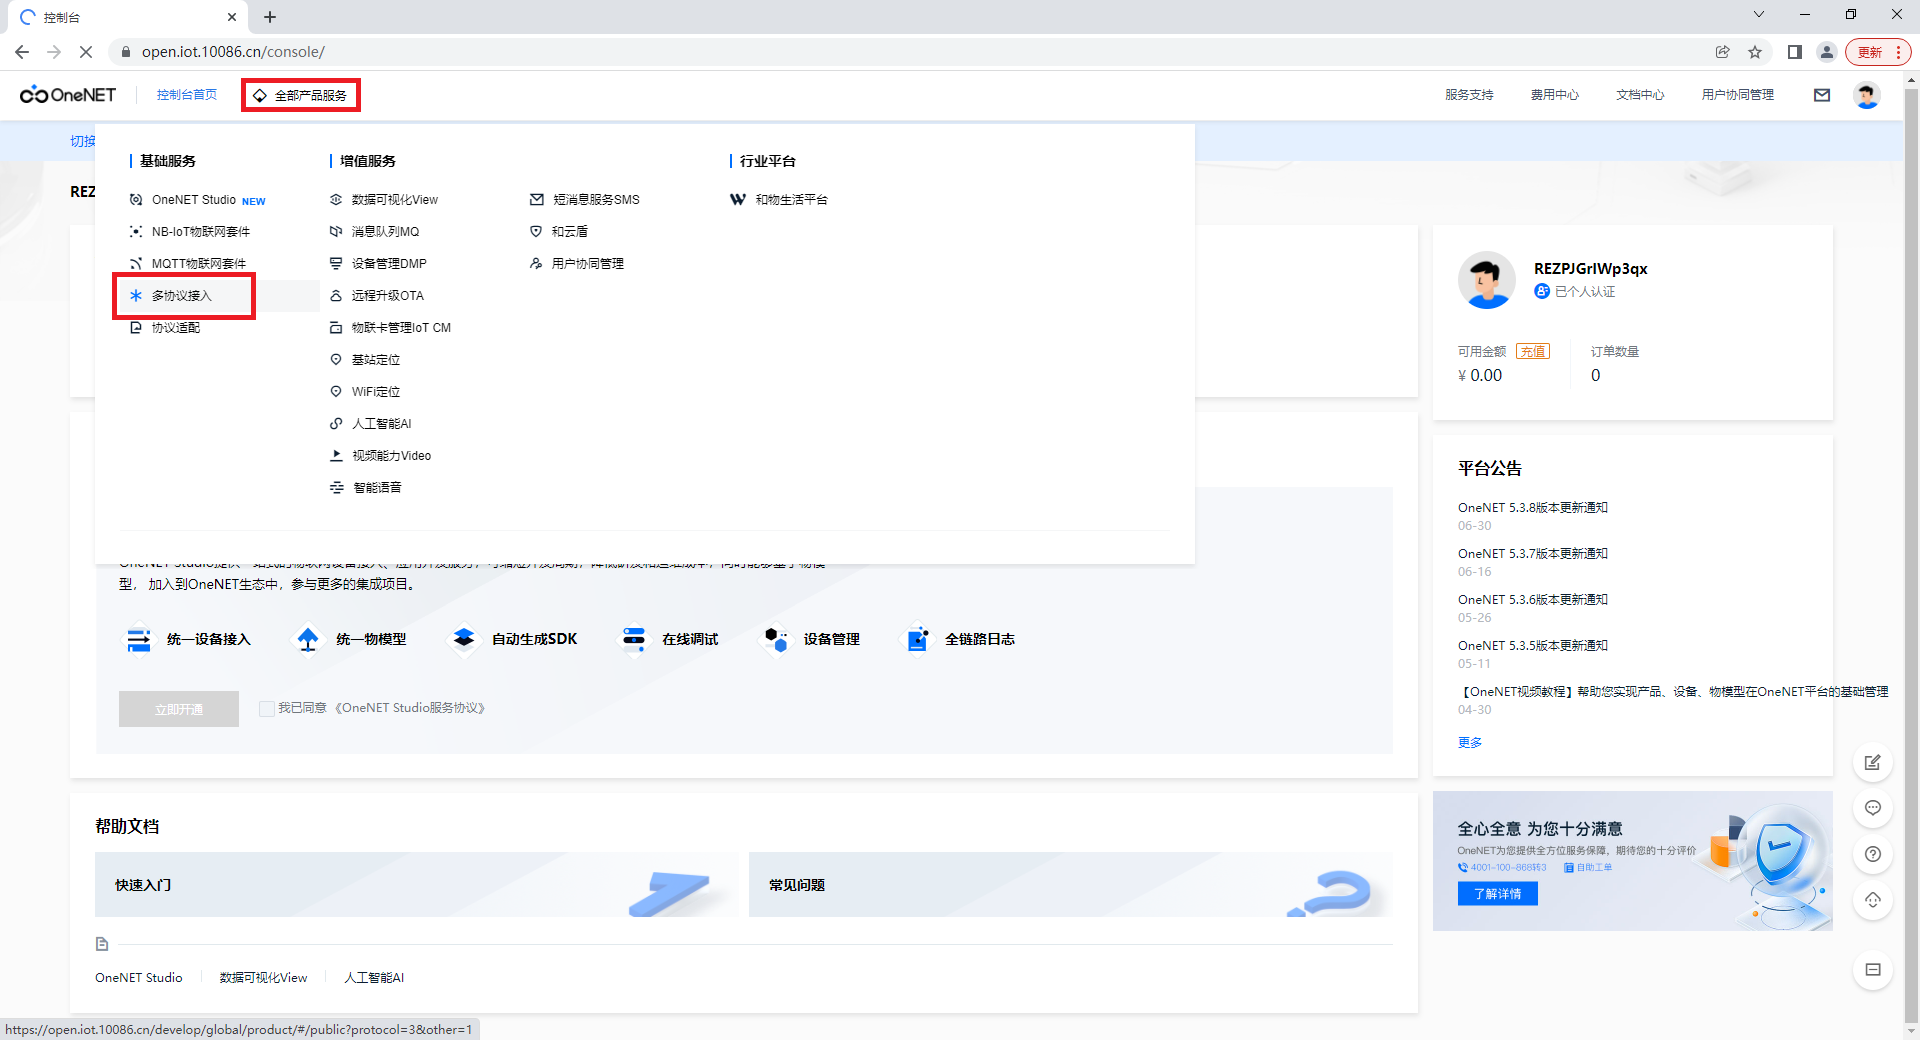The width and height of the screenshot is (1920, 1040).
Task: Open the user avatar icon in header
Action: 1866,95
